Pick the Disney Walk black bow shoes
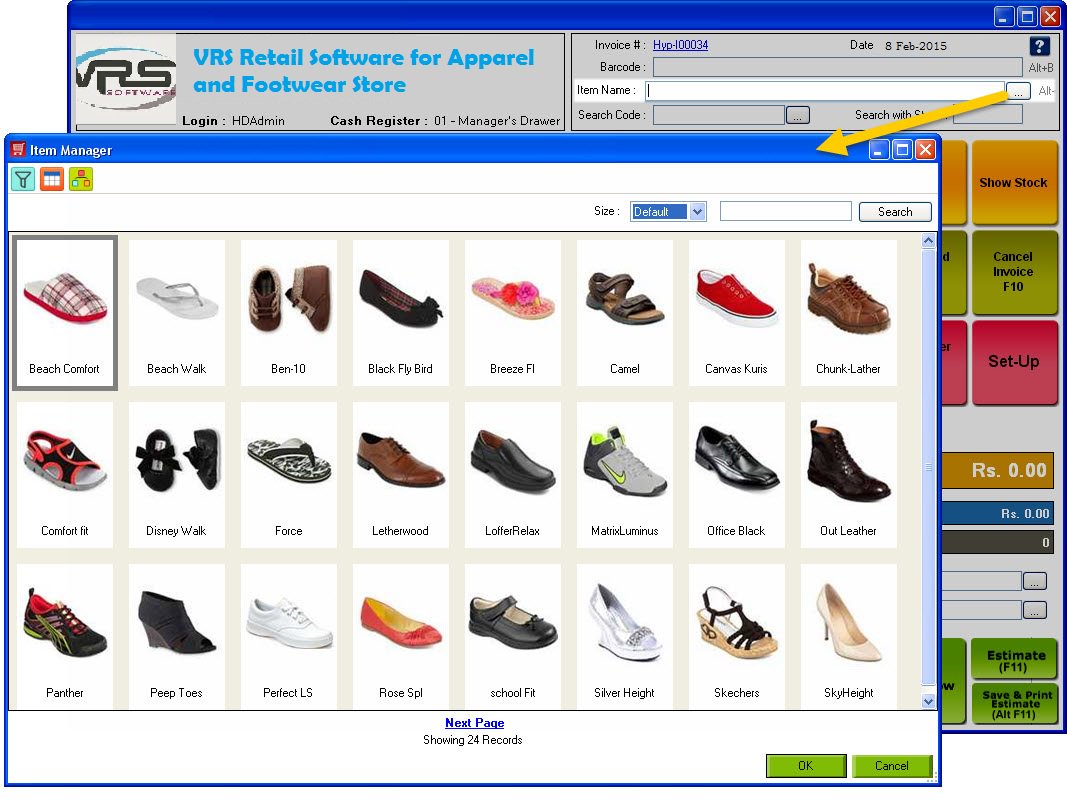 coord(176,475)
